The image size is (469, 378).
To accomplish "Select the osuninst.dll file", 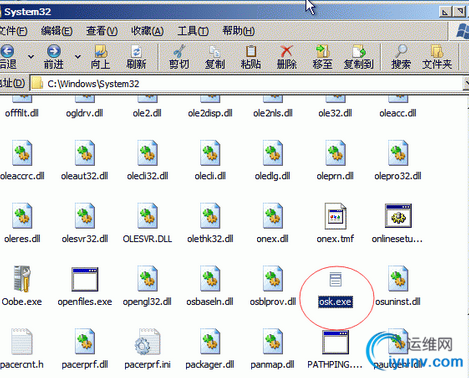I will click(x=398, y=286).
